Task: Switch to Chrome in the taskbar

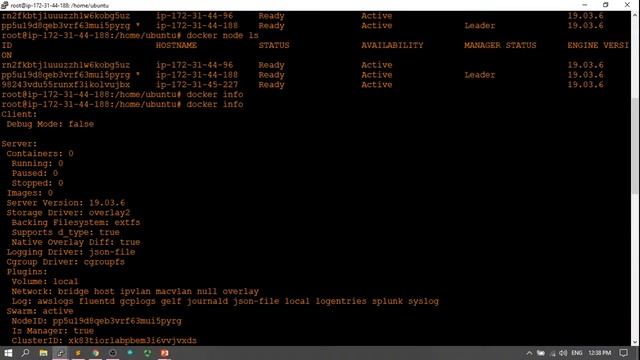Action: click(x=96, y=353)
